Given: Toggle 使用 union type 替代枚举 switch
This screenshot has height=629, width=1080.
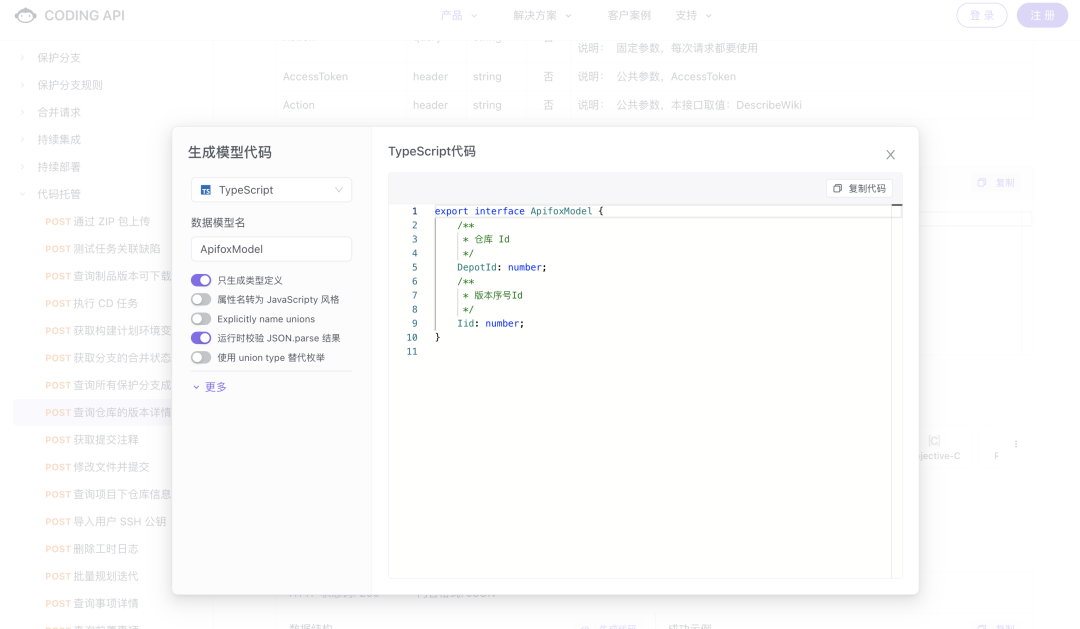Looking at the screenshot, I should 201,358.
